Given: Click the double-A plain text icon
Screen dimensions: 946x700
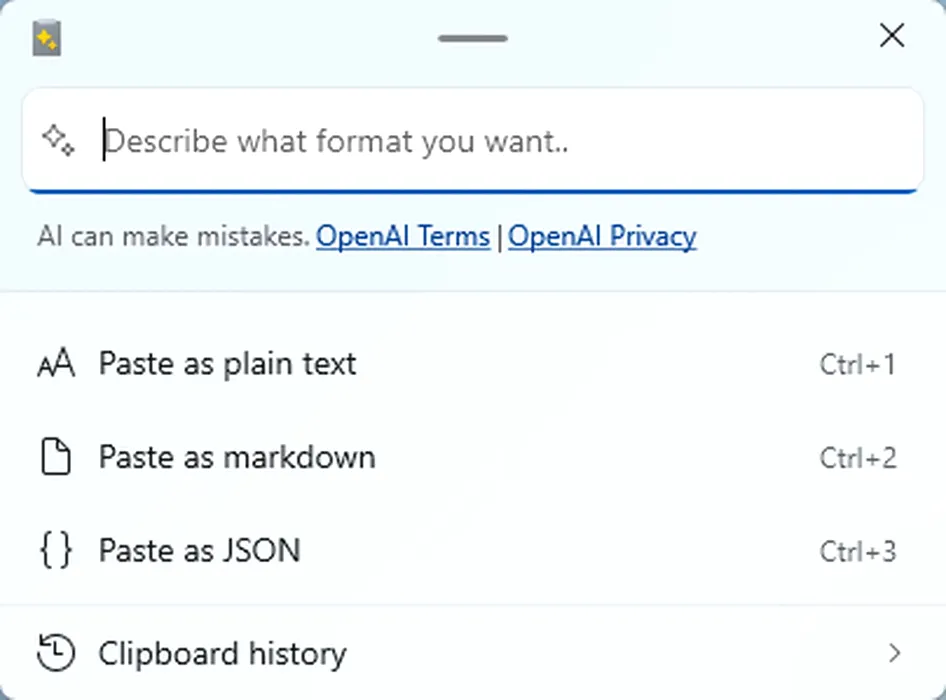Looking at the screenshot, I should [x=56, y=363].
